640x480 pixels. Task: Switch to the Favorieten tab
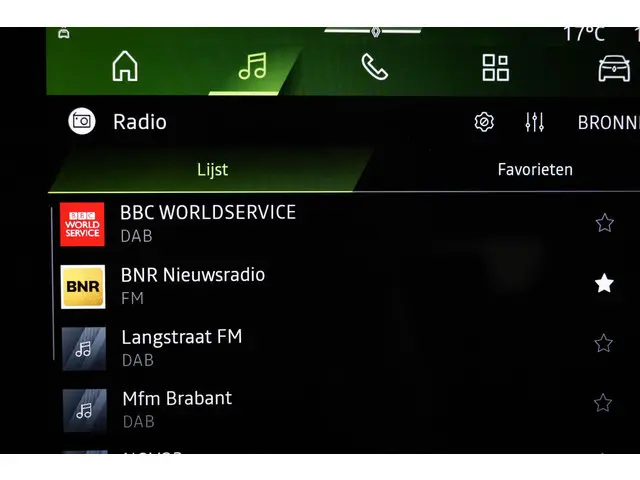[x=535, y=170]
